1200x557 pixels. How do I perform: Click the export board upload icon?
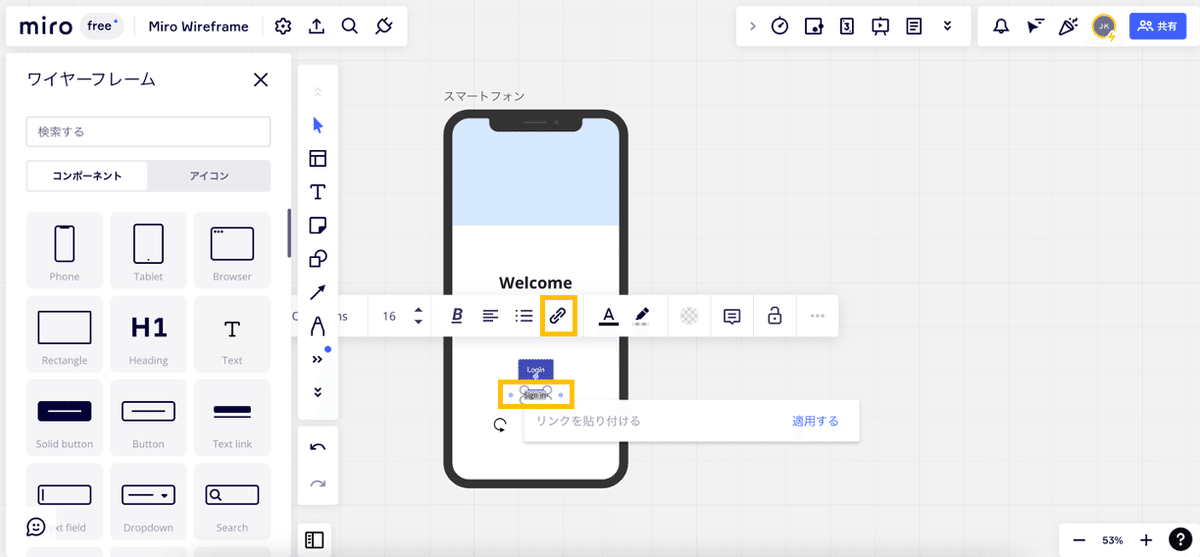tap(316, 27)
